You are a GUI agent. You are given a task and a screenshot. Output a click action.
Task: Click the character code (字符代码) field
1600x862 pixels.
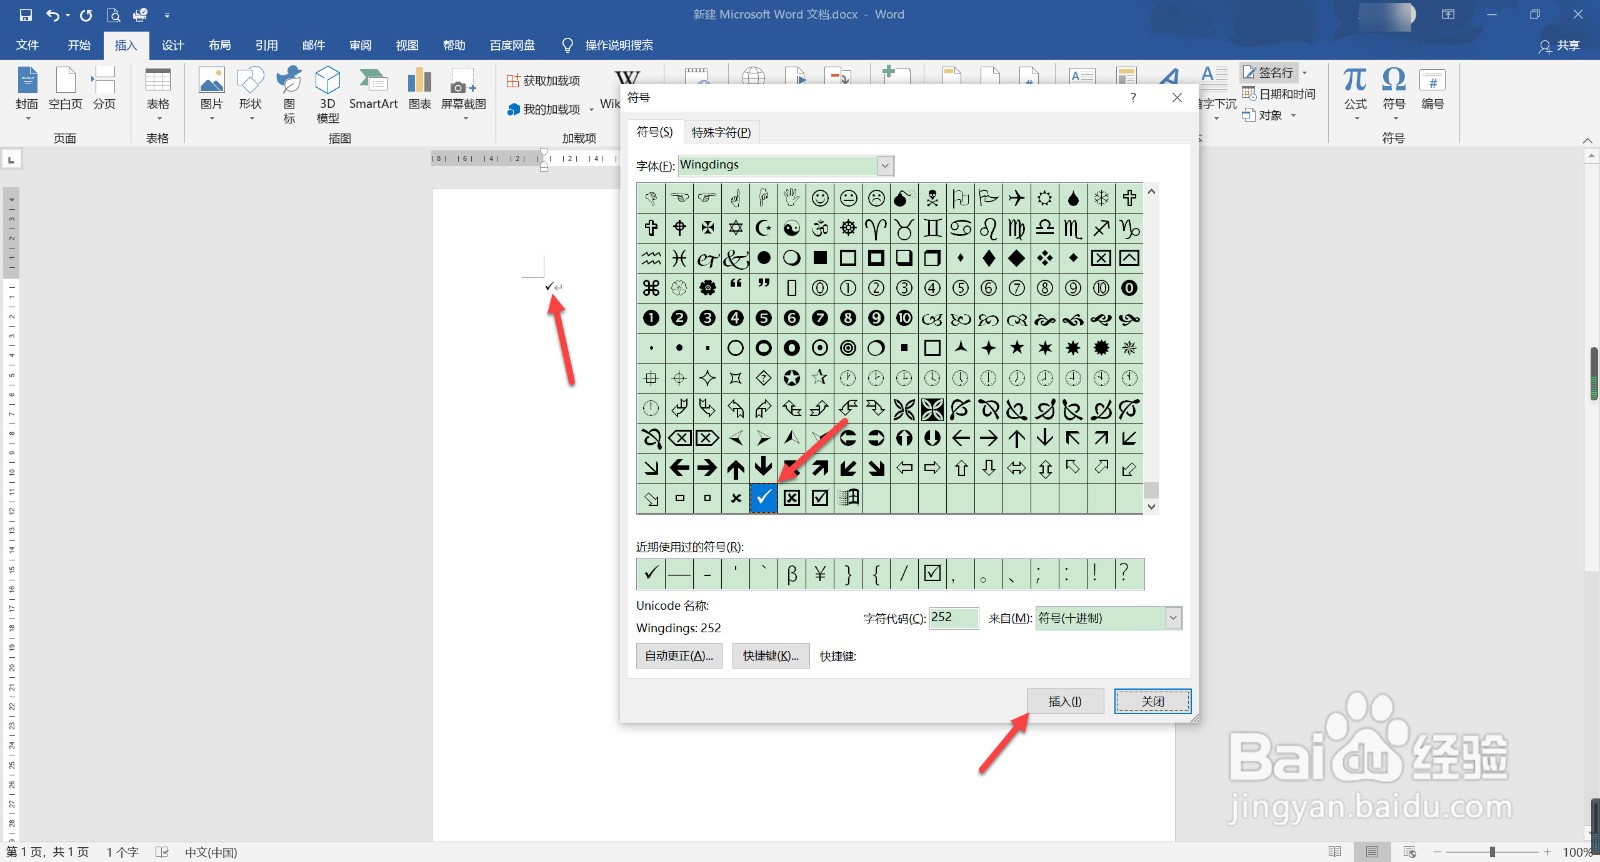pos(954,618)
